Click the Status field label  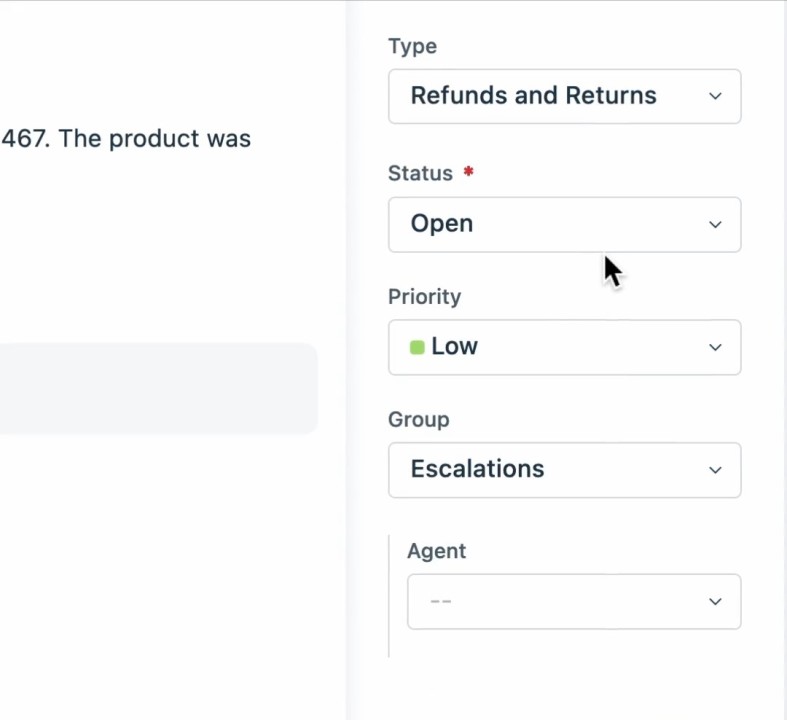point(420,173)
